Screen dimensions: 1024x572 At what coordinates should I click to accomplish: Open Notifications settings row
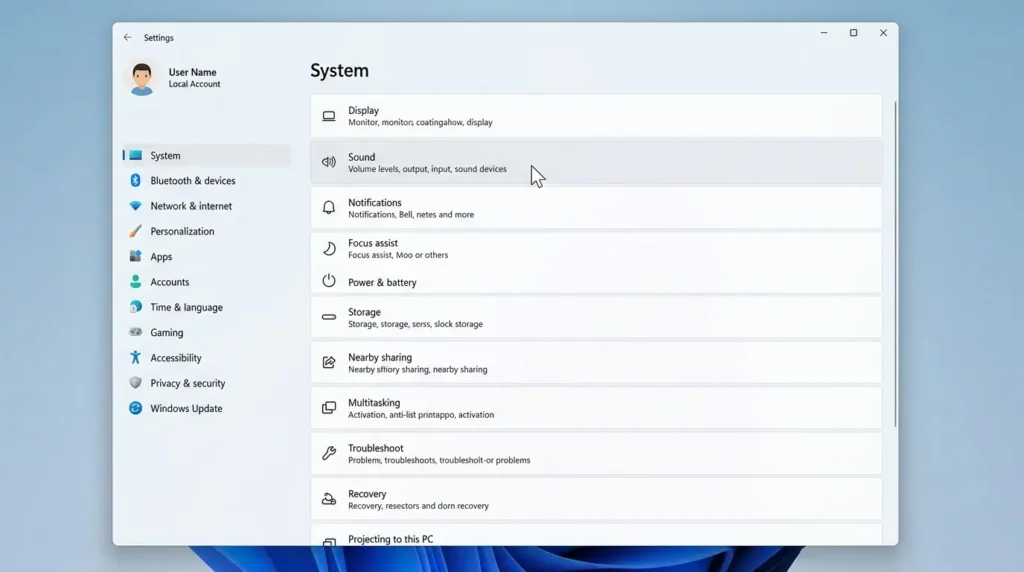point(596,208)
